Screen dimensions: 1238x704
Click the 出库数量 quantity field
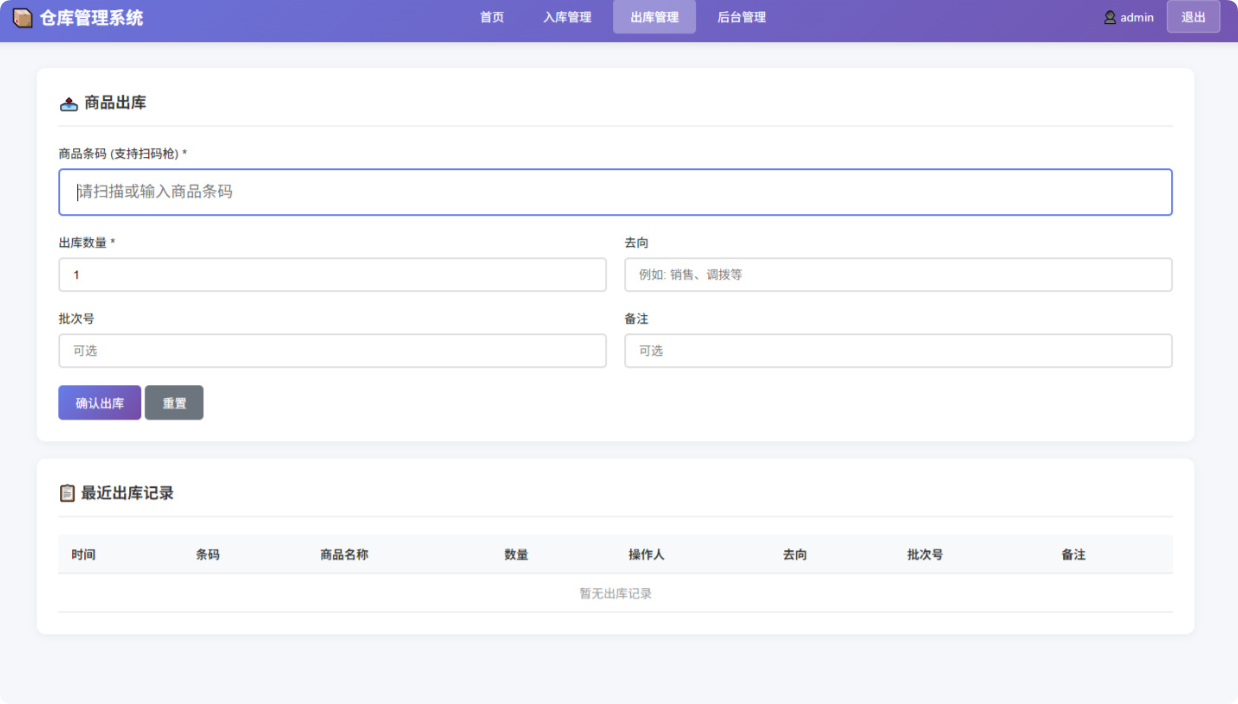(332, 275)
